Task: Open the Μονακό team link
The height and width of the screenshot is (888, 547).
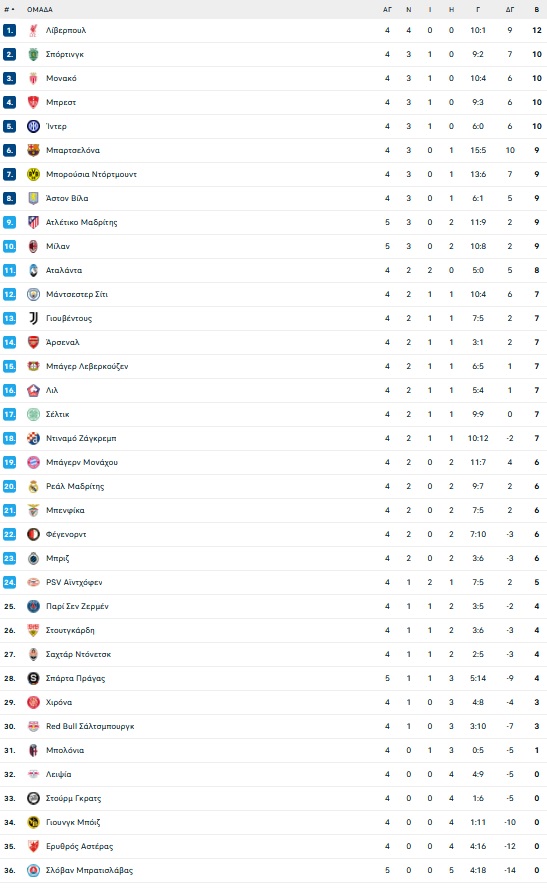Action: click(x=61, y=79)
